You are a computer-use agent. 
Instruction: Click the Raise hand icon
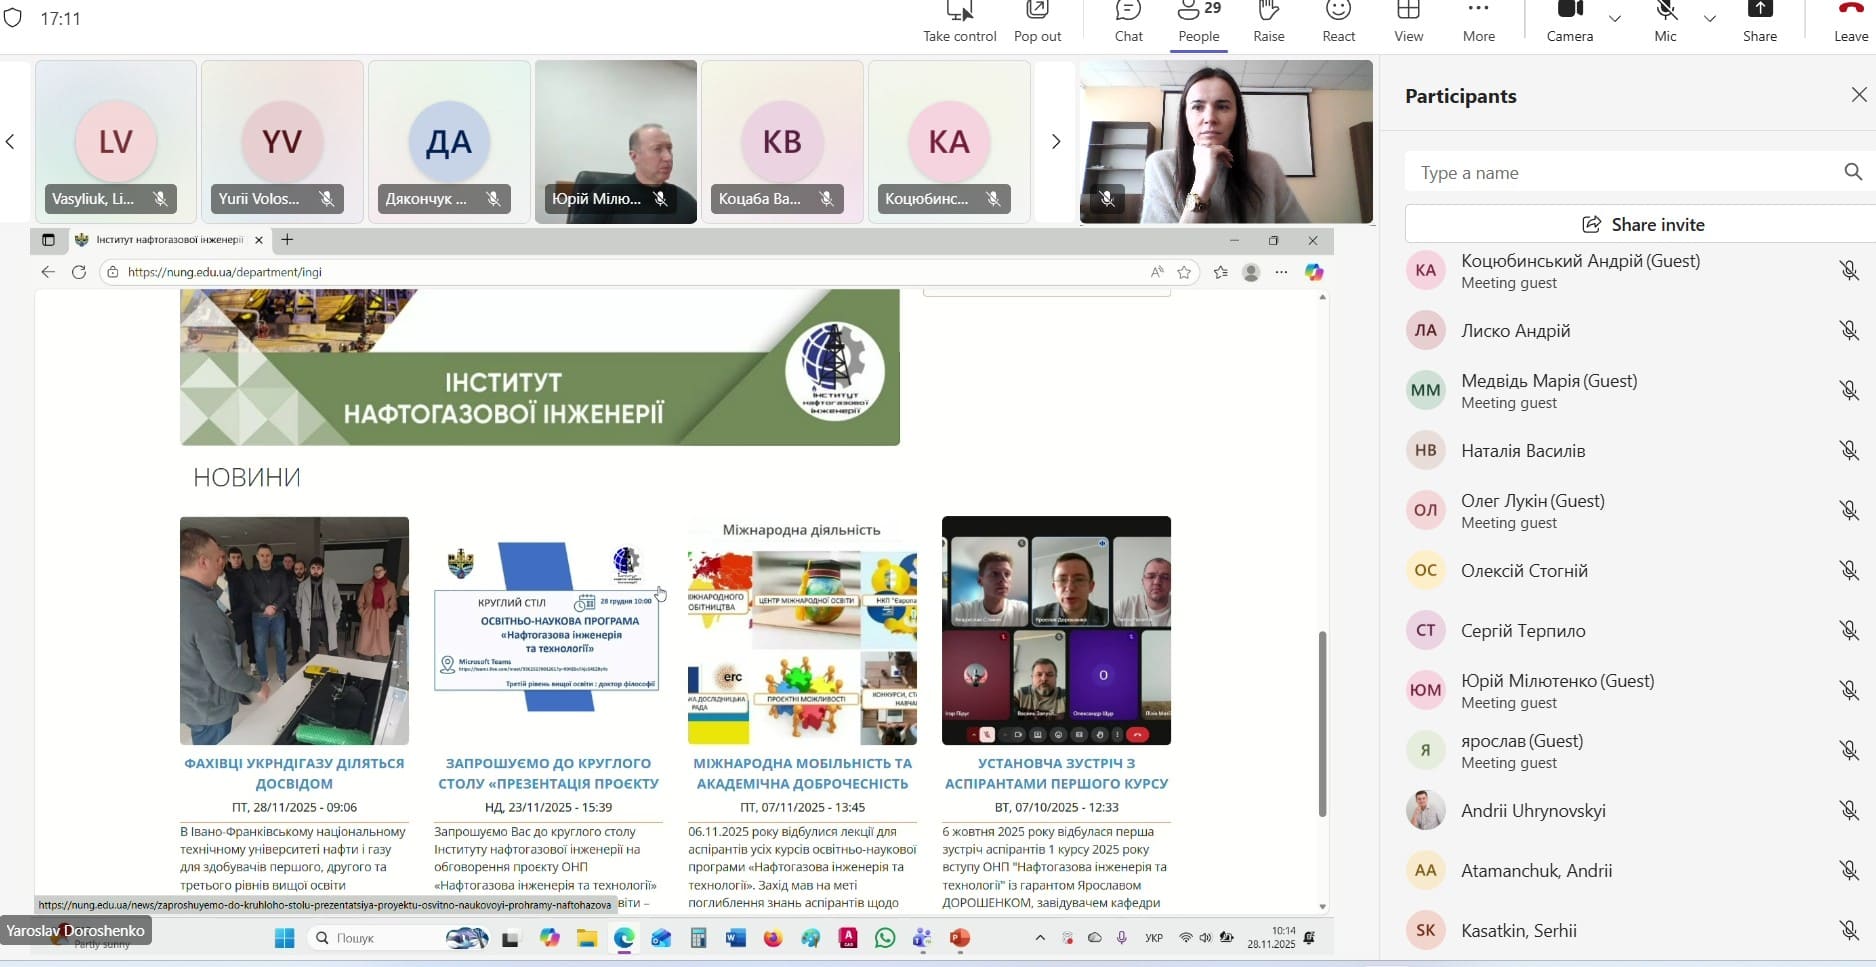(x=1268, y=20)
